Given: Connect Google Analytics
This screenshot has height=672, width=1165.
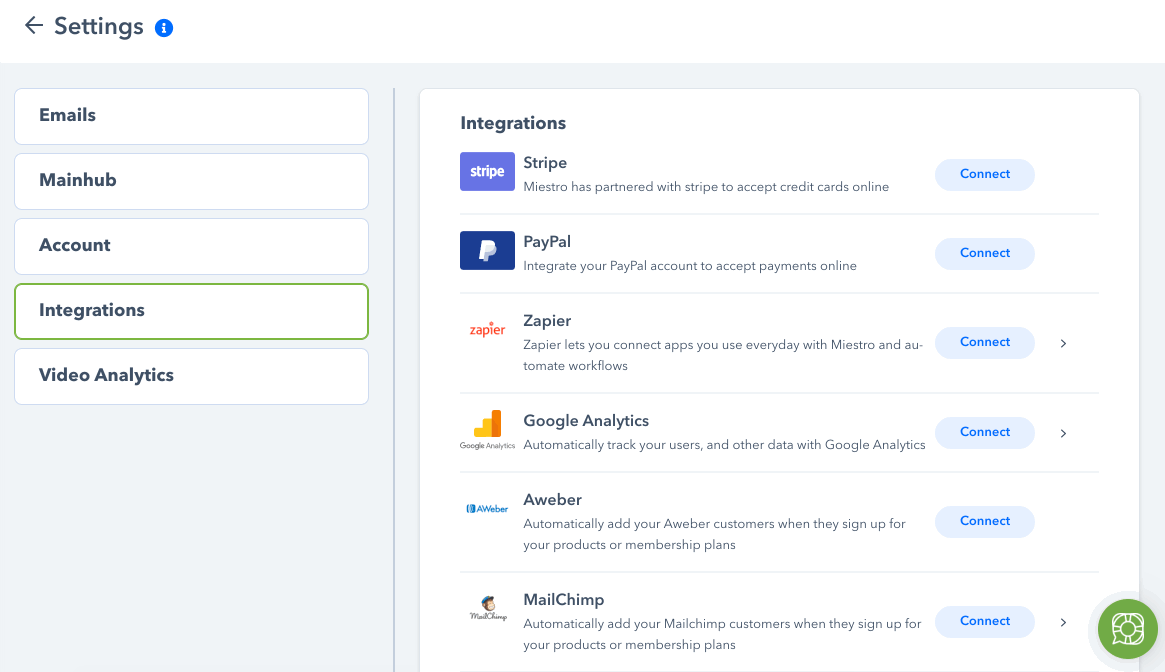Looking at the screenshot, I should [984, 433].
